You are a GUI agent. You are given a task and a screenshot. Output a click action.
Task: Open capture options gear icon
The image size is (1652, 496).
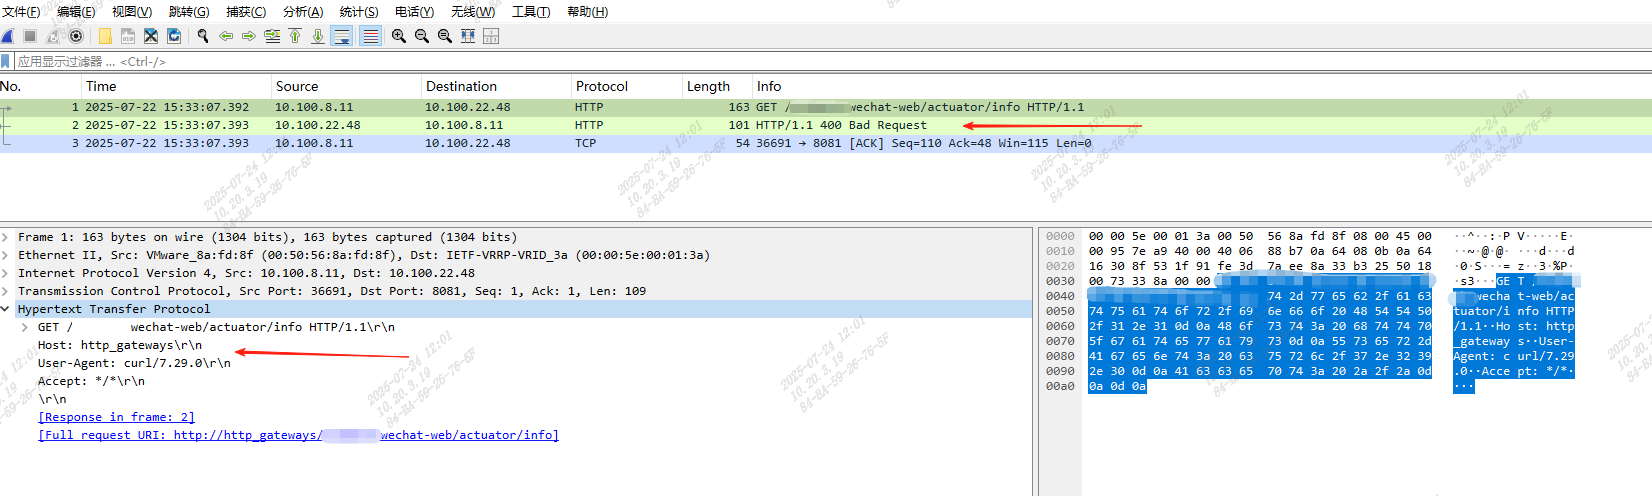pyautogui.click(x=76, y=36)
